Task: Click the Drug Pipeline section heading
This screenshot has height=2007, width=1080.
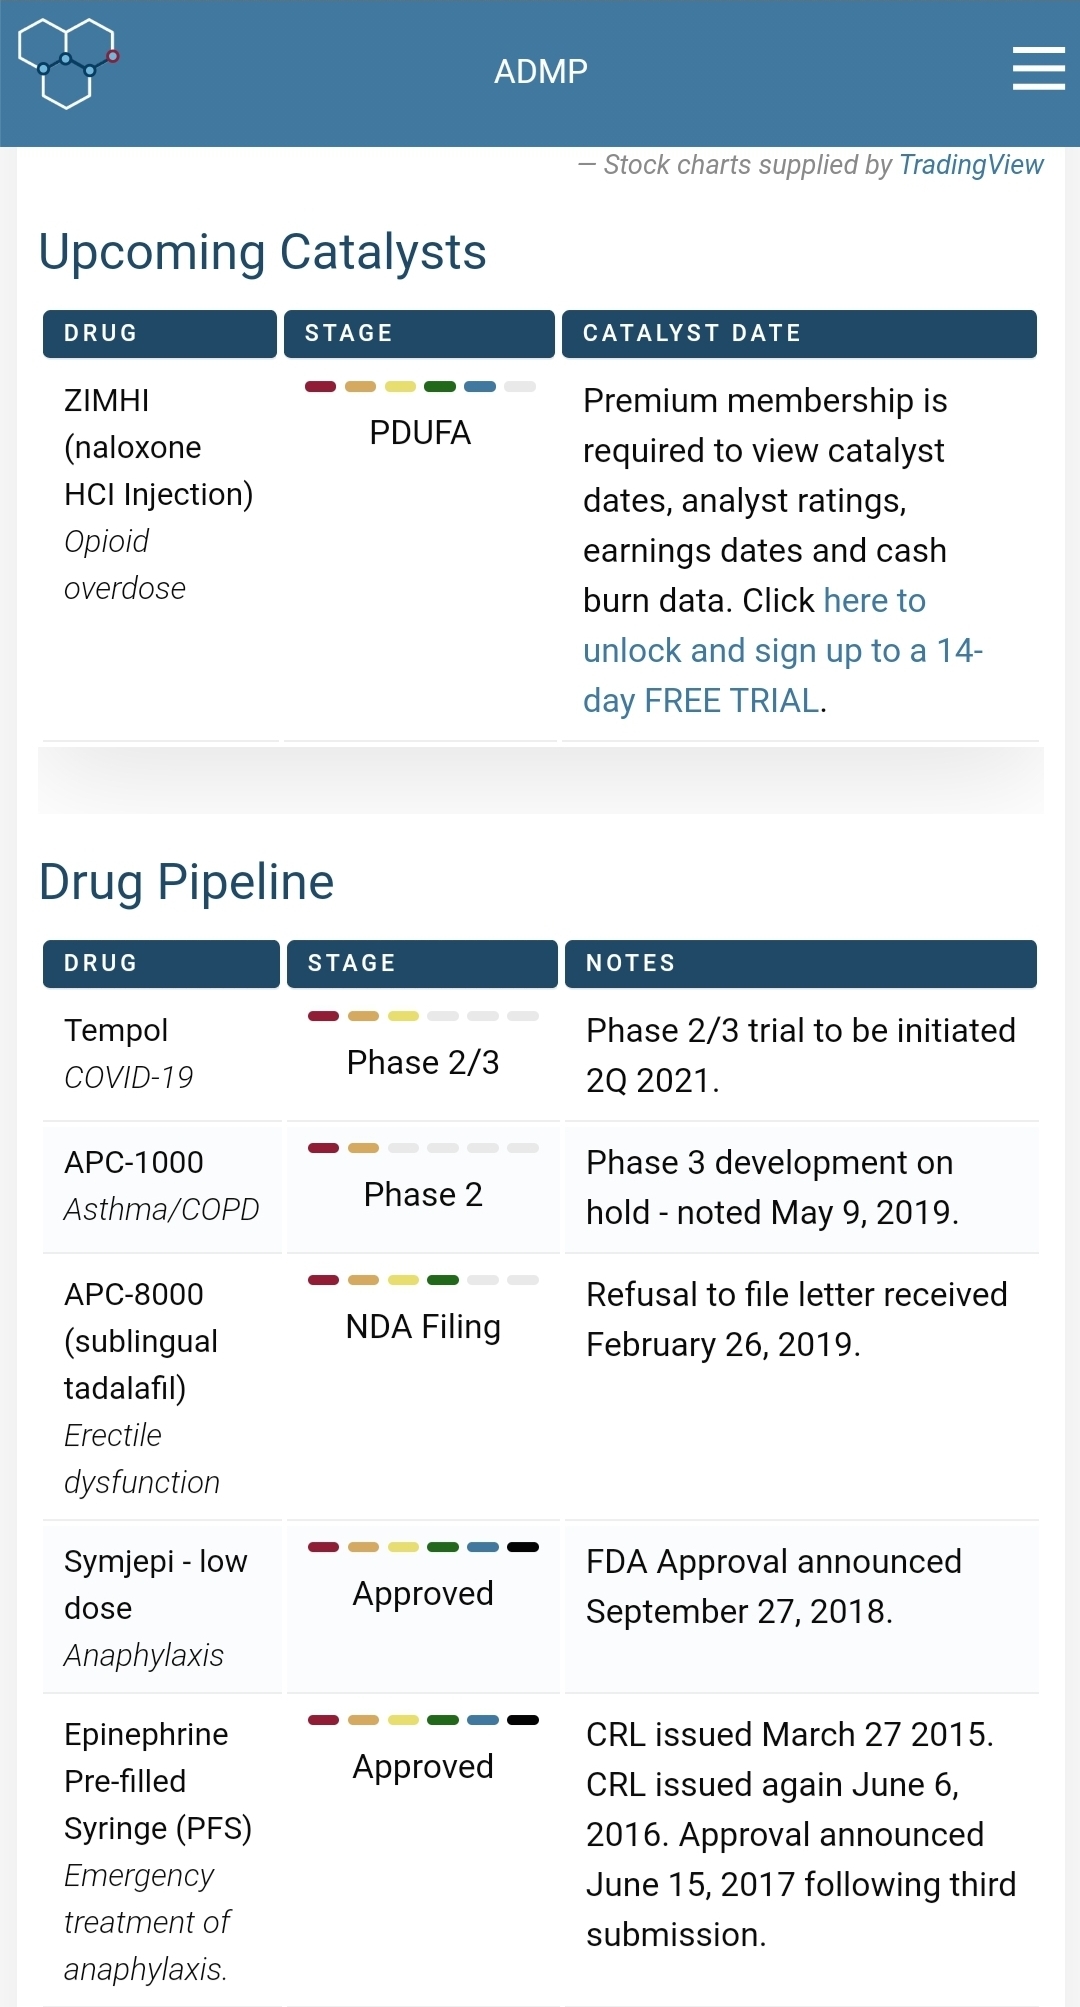Action: pos(186,883)
